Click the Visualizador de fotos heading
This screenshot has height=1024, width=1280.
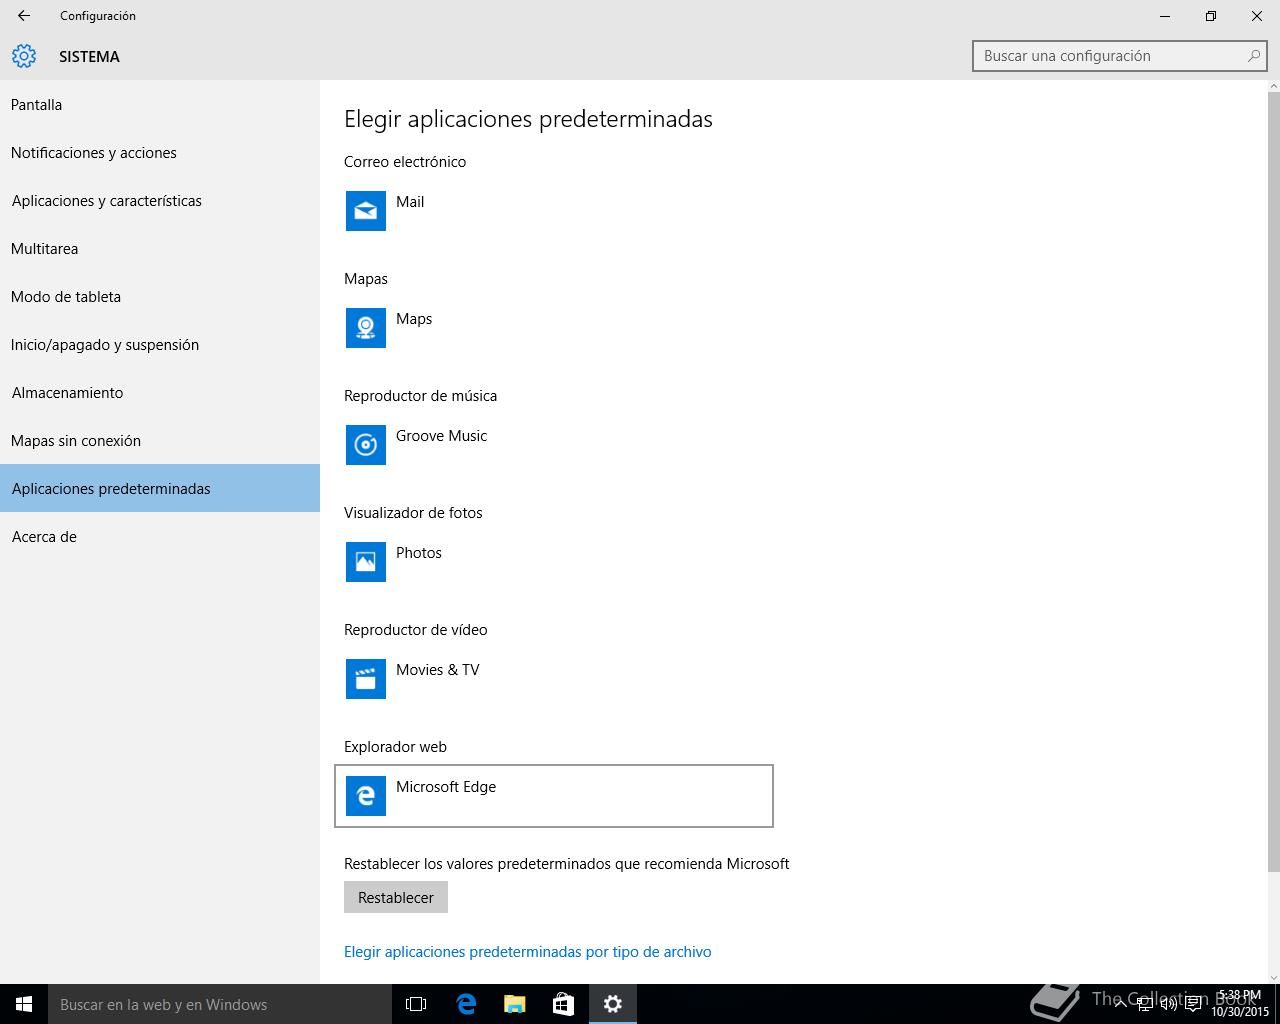coord(413,512)
